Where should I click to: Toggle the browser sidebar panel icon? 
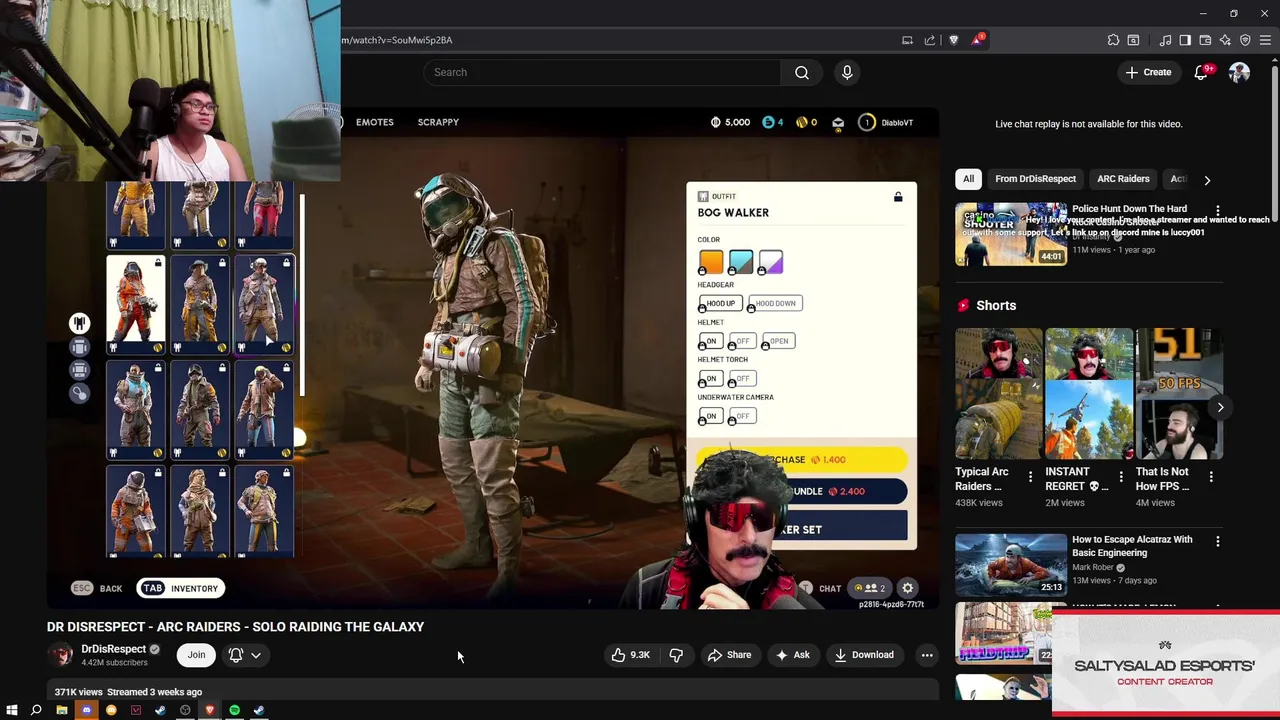(1185, 40)
